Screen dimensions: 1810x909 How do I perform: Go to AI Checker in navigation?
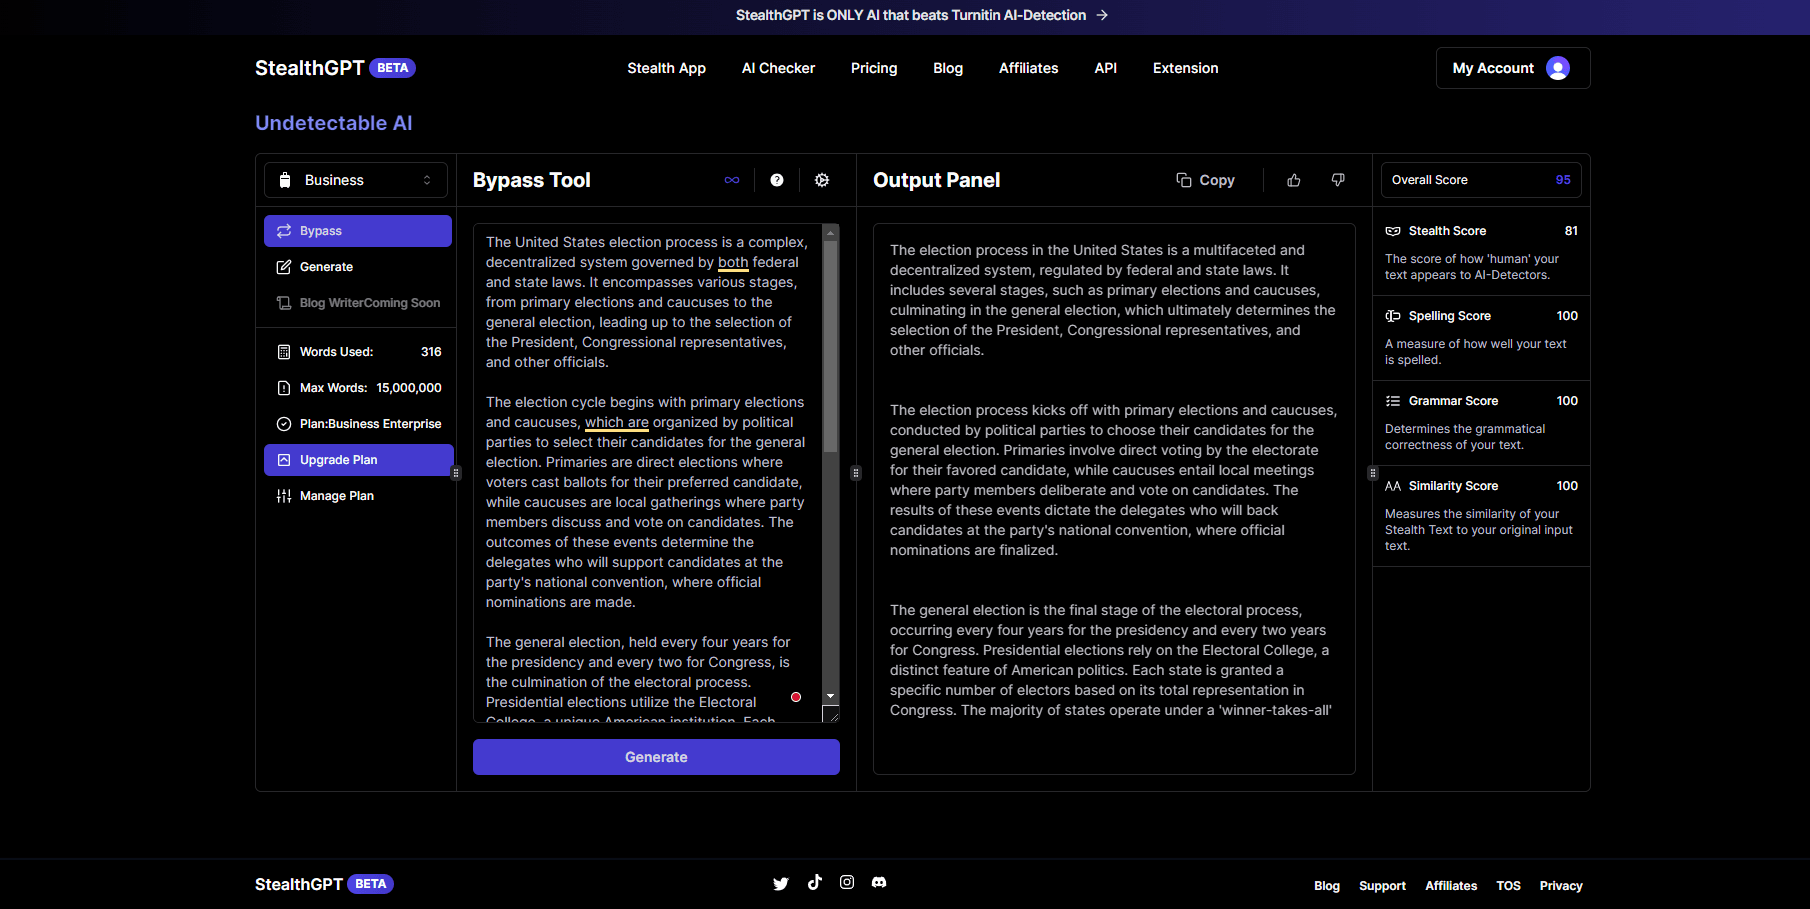(x=778, y=68)
